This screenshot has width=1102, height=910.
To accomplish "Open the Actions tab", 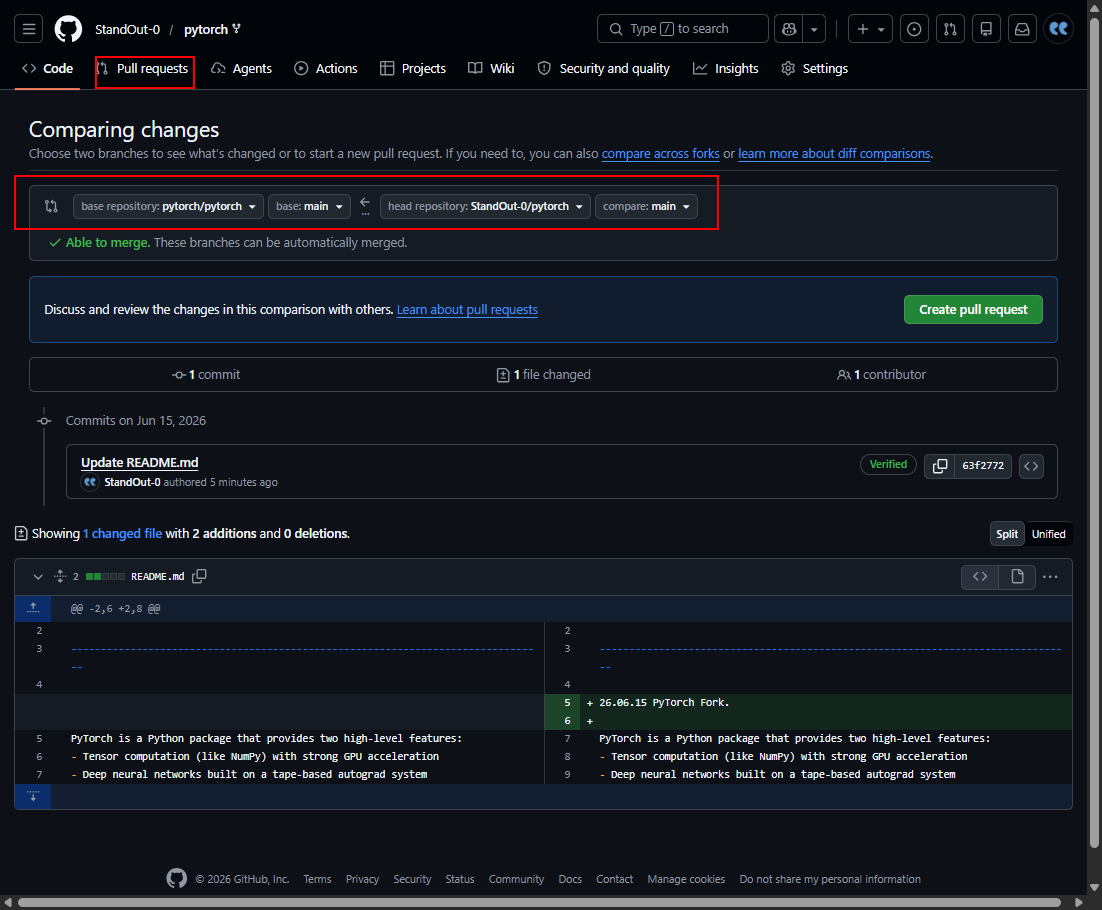I will click(x=326, y=68).
